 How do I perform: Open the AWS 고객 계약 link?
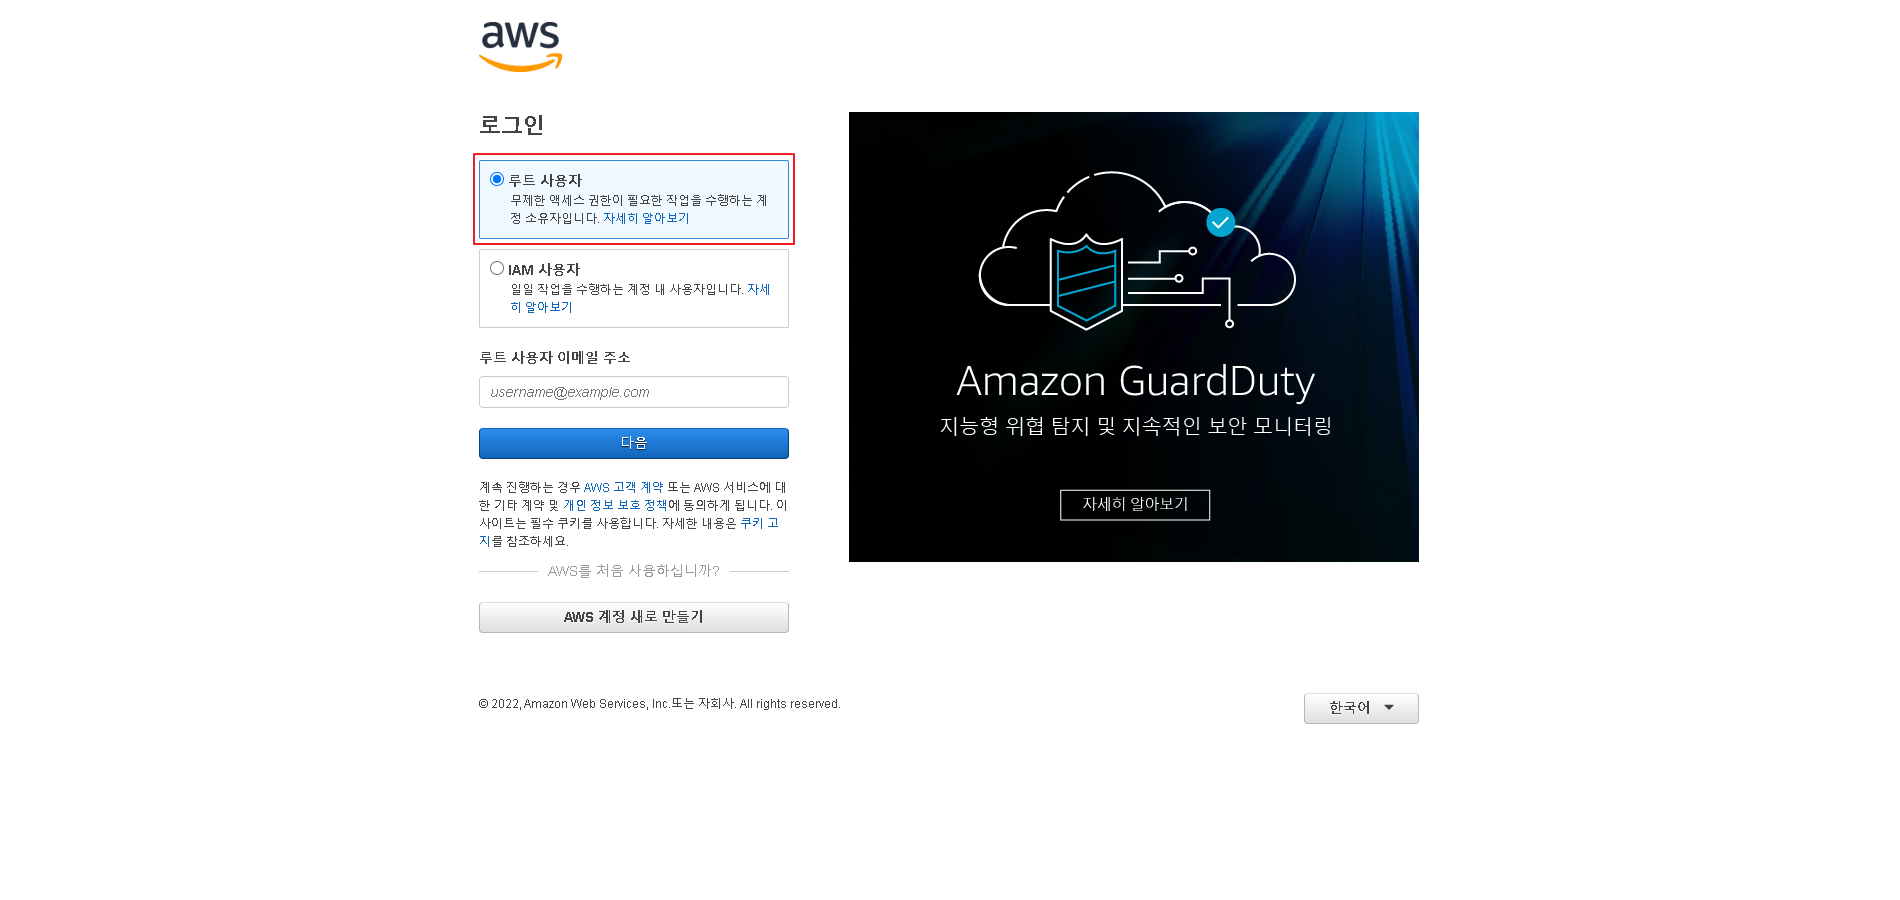coord(623,487)
